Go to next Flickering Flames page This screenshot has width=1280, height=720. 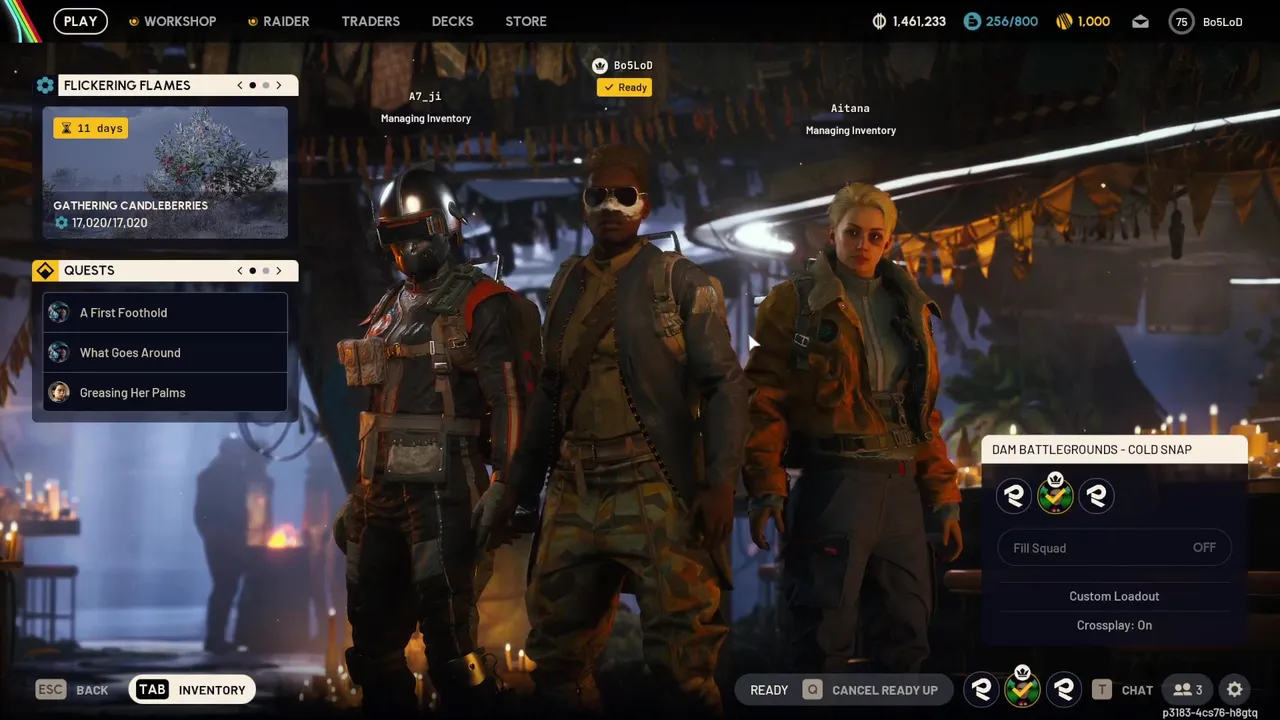279,85
